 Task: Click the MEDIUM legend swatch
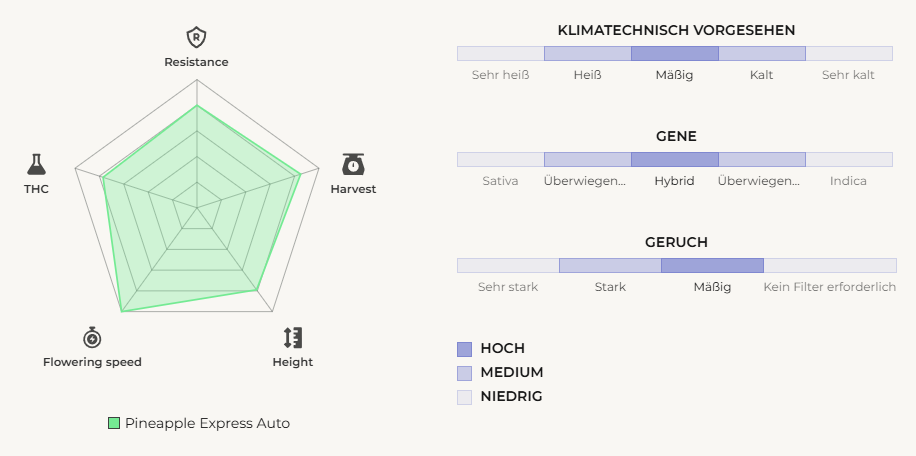[x=464, y=373]
